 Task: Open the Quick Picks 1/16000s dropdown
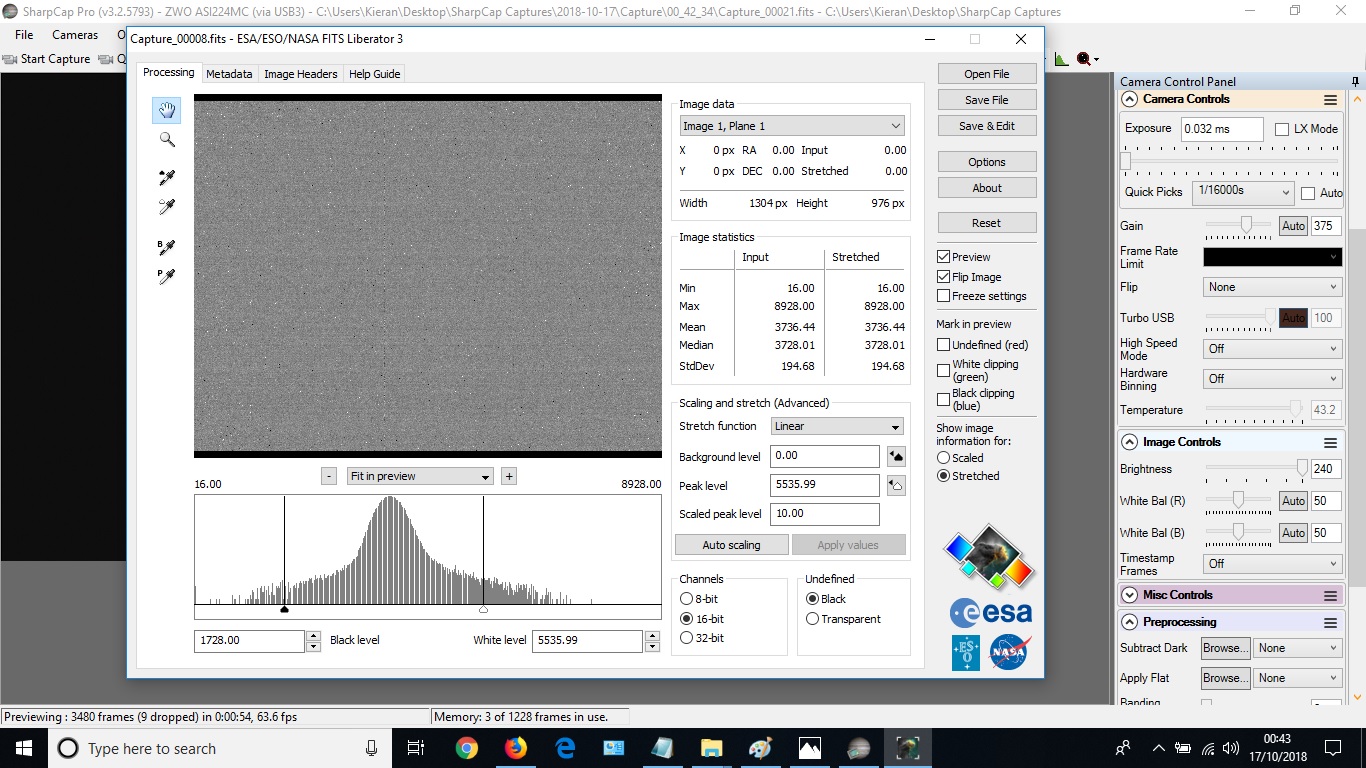pos(1243,192)
